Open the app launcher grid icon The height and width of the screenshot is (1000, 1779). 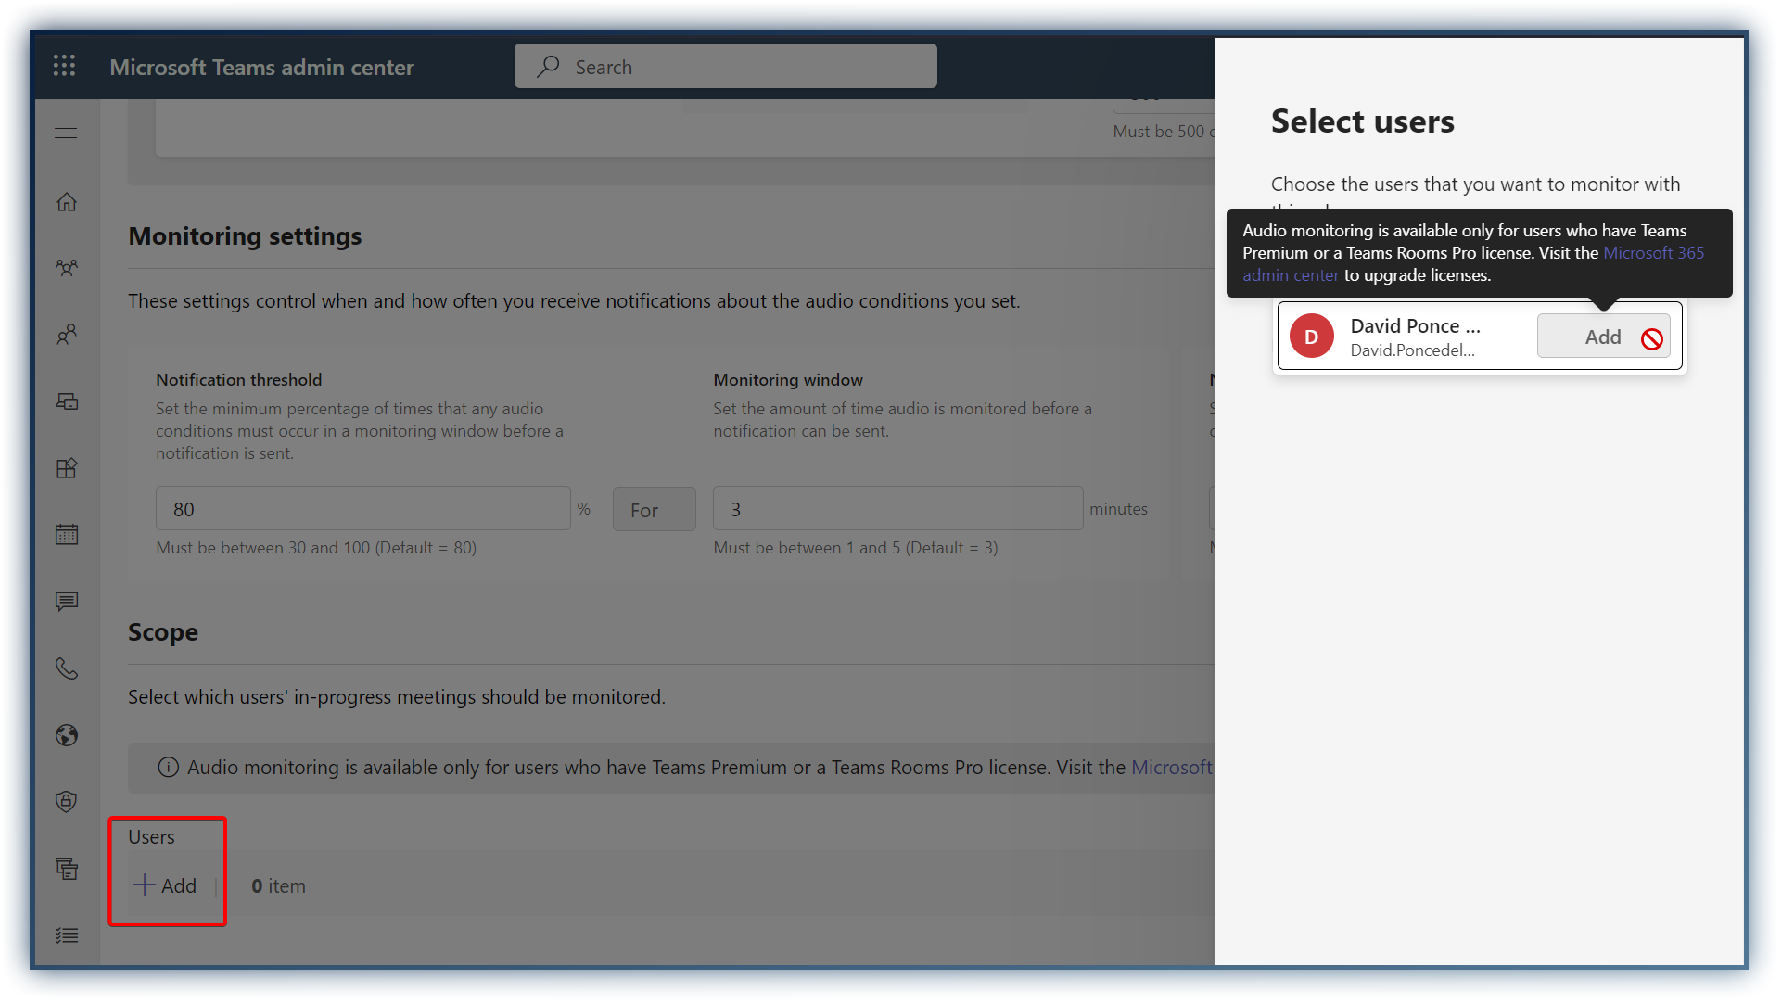pyautogui.click(x=65, y=66)
